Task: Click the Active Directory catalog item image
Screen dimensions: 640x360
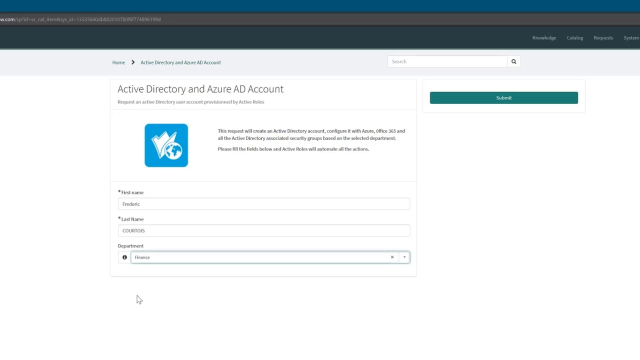Action: [166, 145]
